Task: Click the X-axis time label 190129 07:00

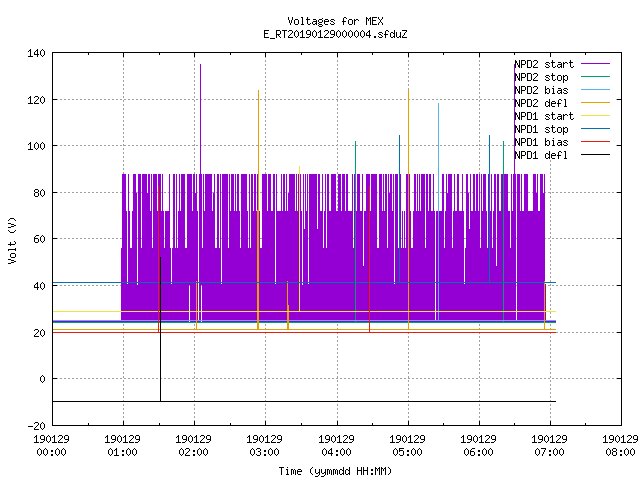Action: (549, 446)
